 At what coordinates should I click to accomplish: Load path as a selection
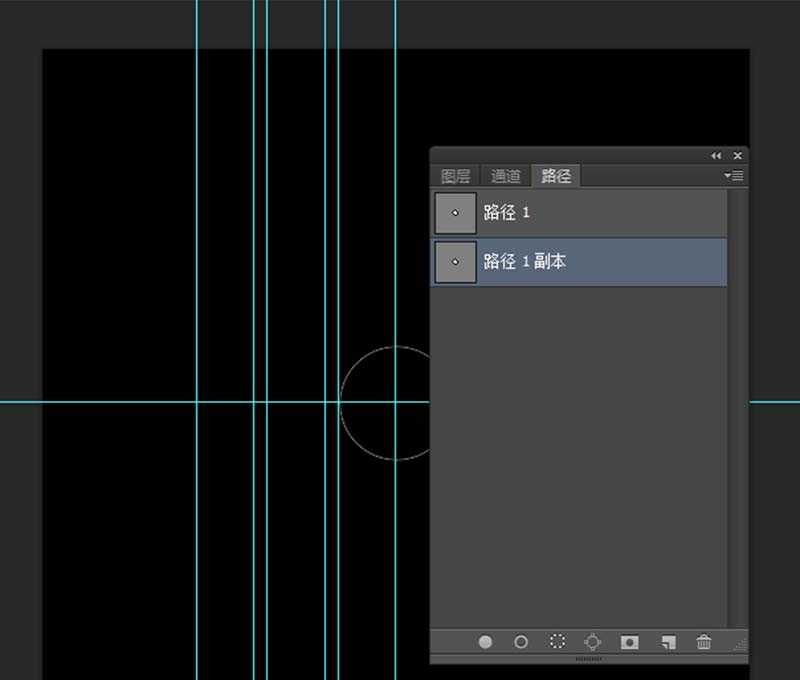click(x=558, y=642)
